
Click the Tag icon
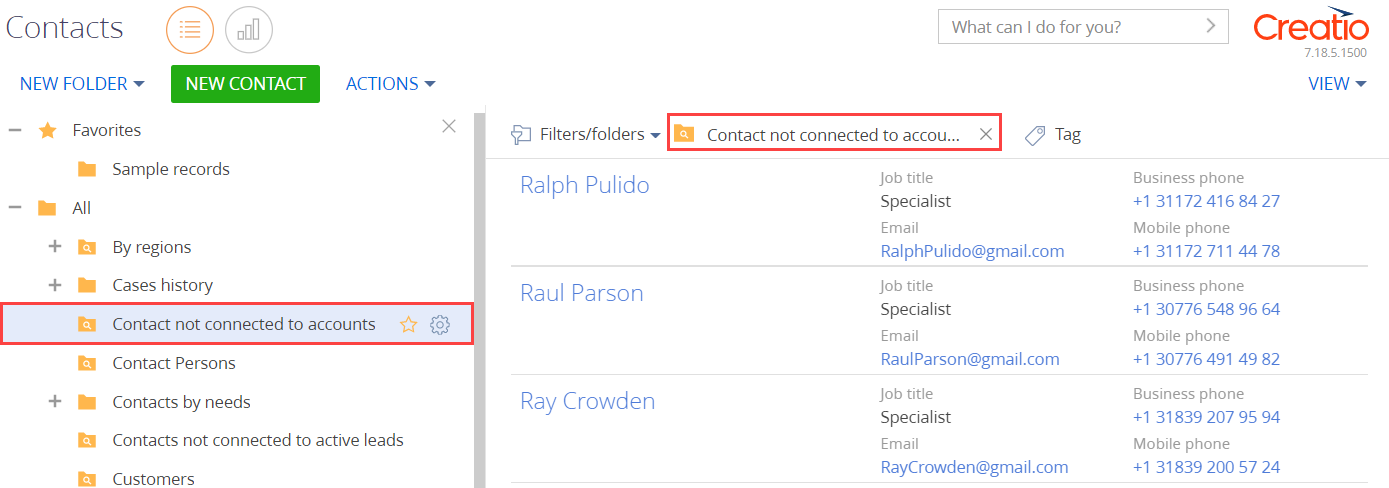[x=1036, y=135]
